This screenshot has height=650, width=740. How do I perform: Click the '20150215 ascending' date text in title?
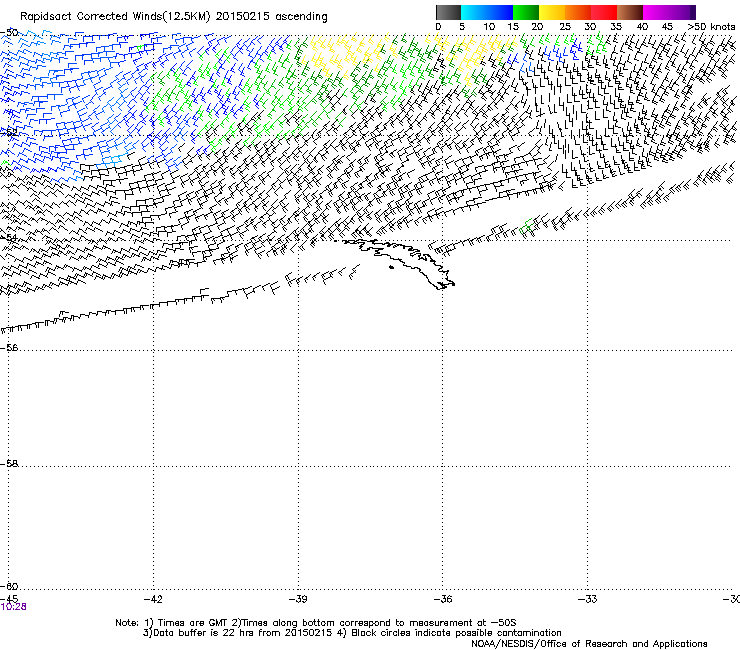coord(271,17)
